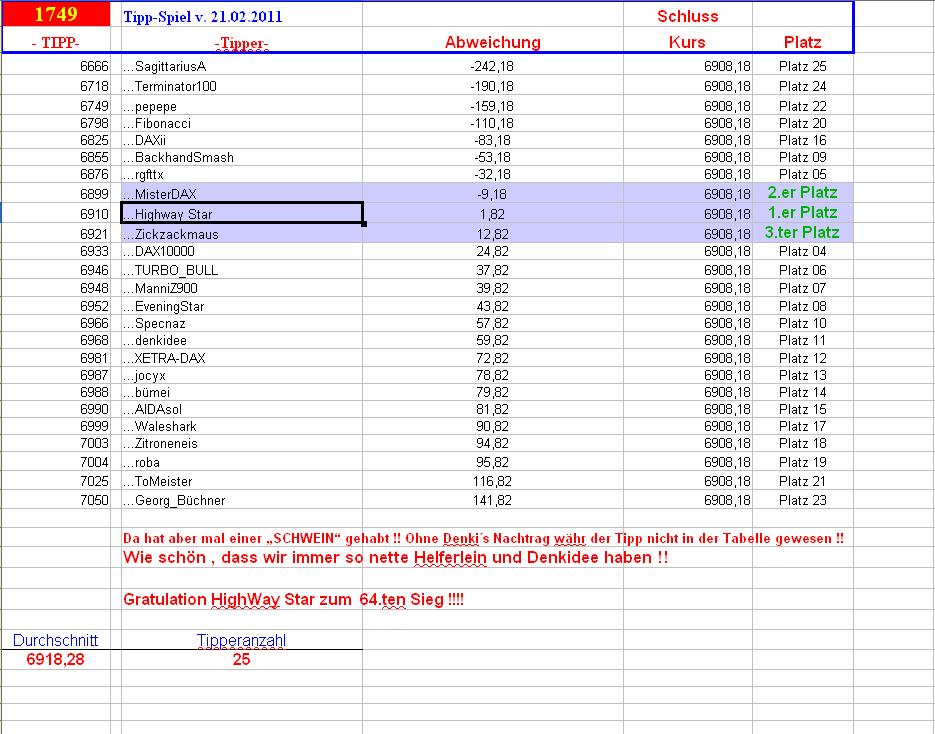Click the 'Platz 22' cell

(x=803, y=106)
